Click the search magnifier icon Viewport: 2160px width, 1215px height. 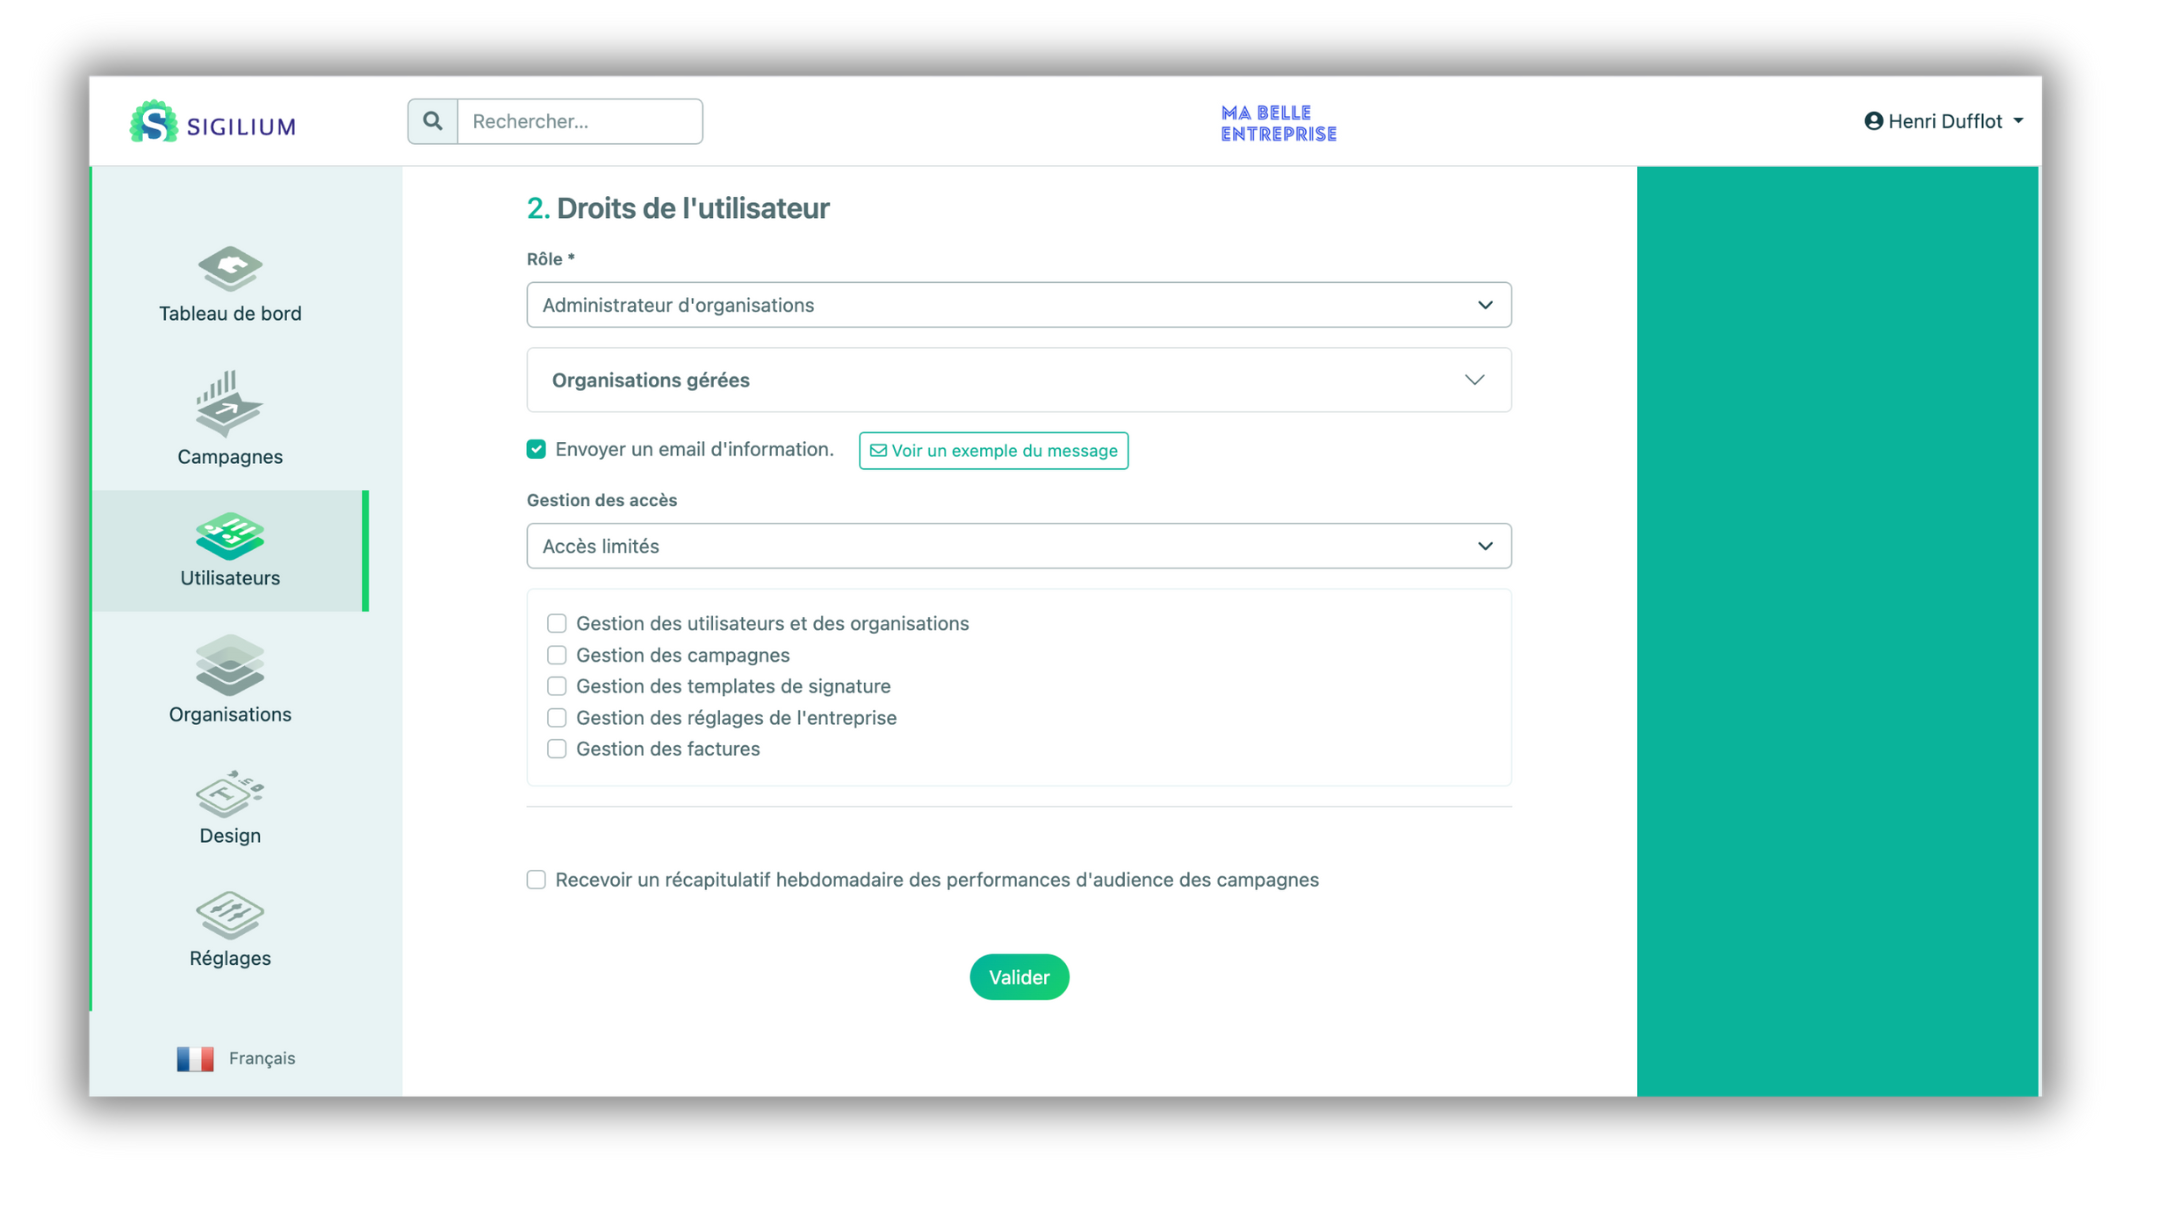(x=432, y=121)
